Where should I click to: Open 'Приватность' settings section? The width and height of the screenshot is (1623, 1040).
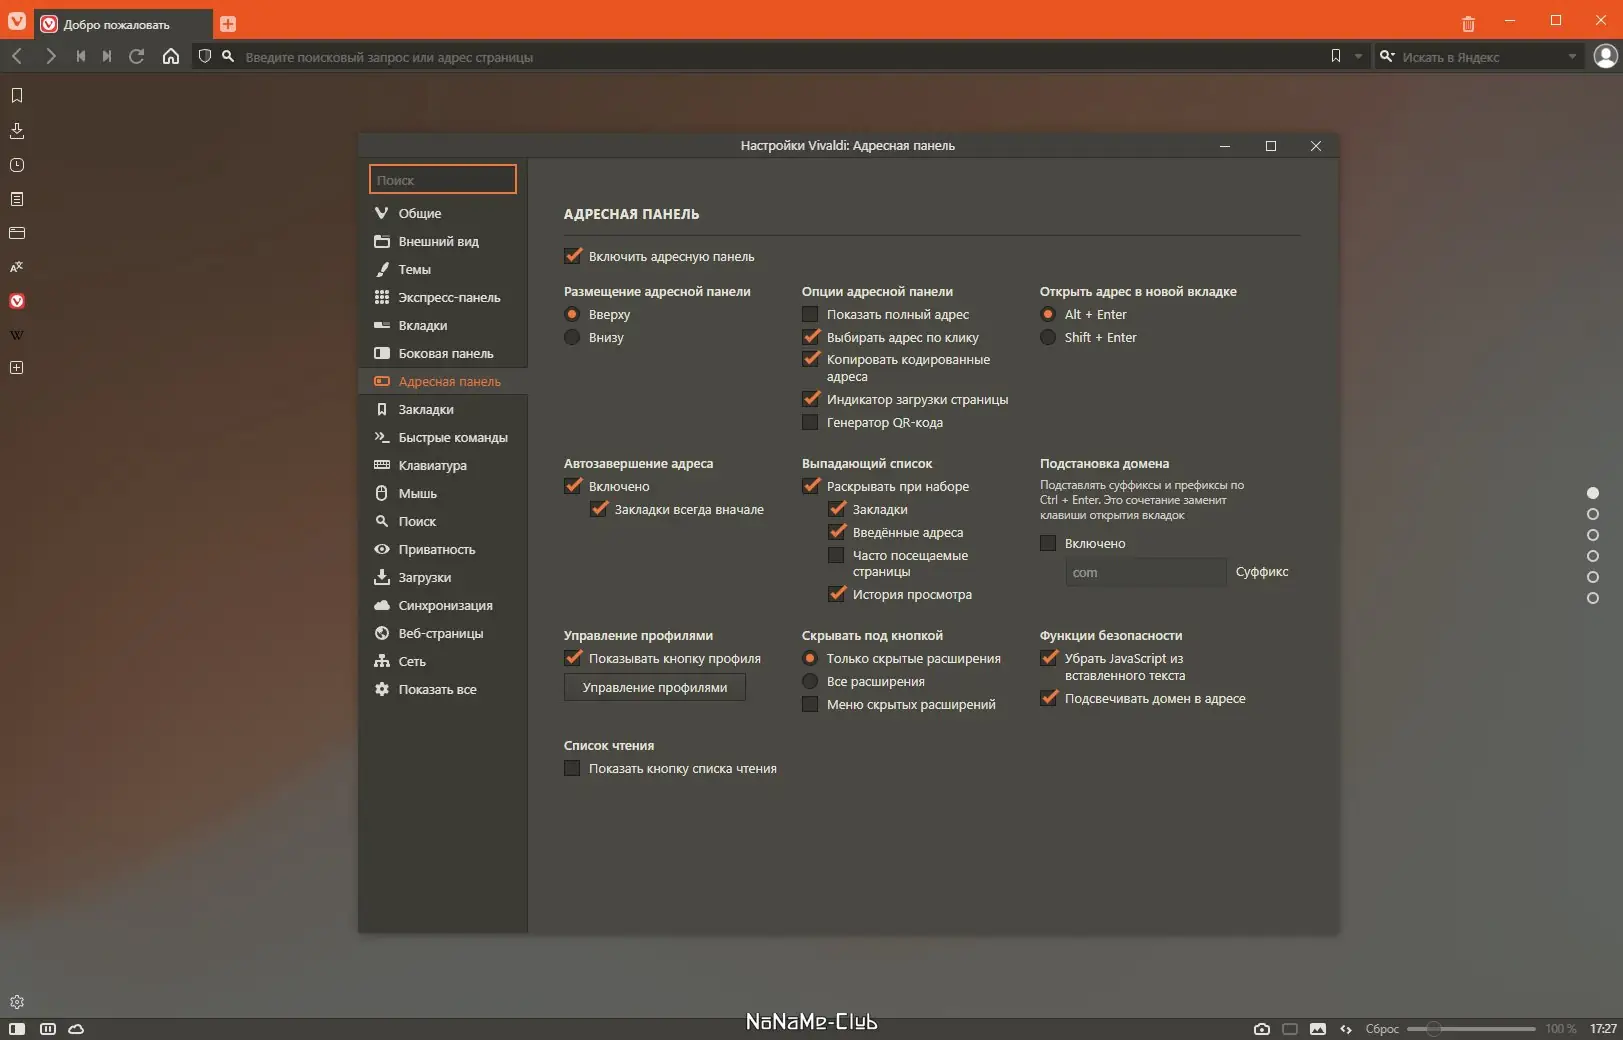pyautogui.click(x=443, y=549)
